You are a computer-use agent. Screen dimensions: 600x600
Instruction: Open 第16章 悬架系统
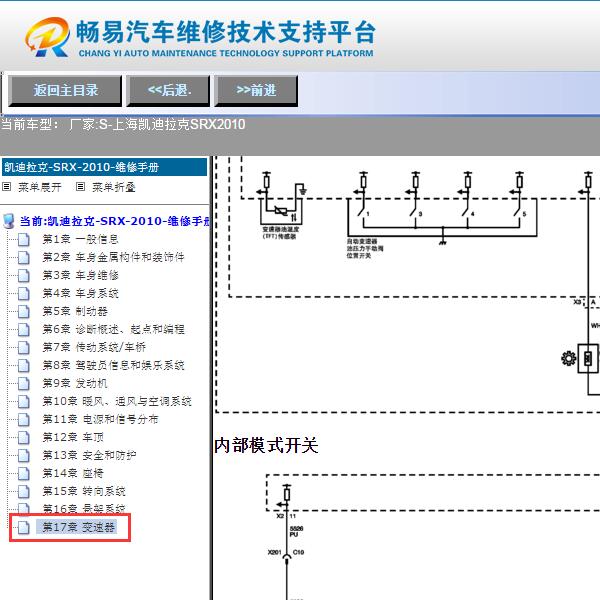click(84, 509)
